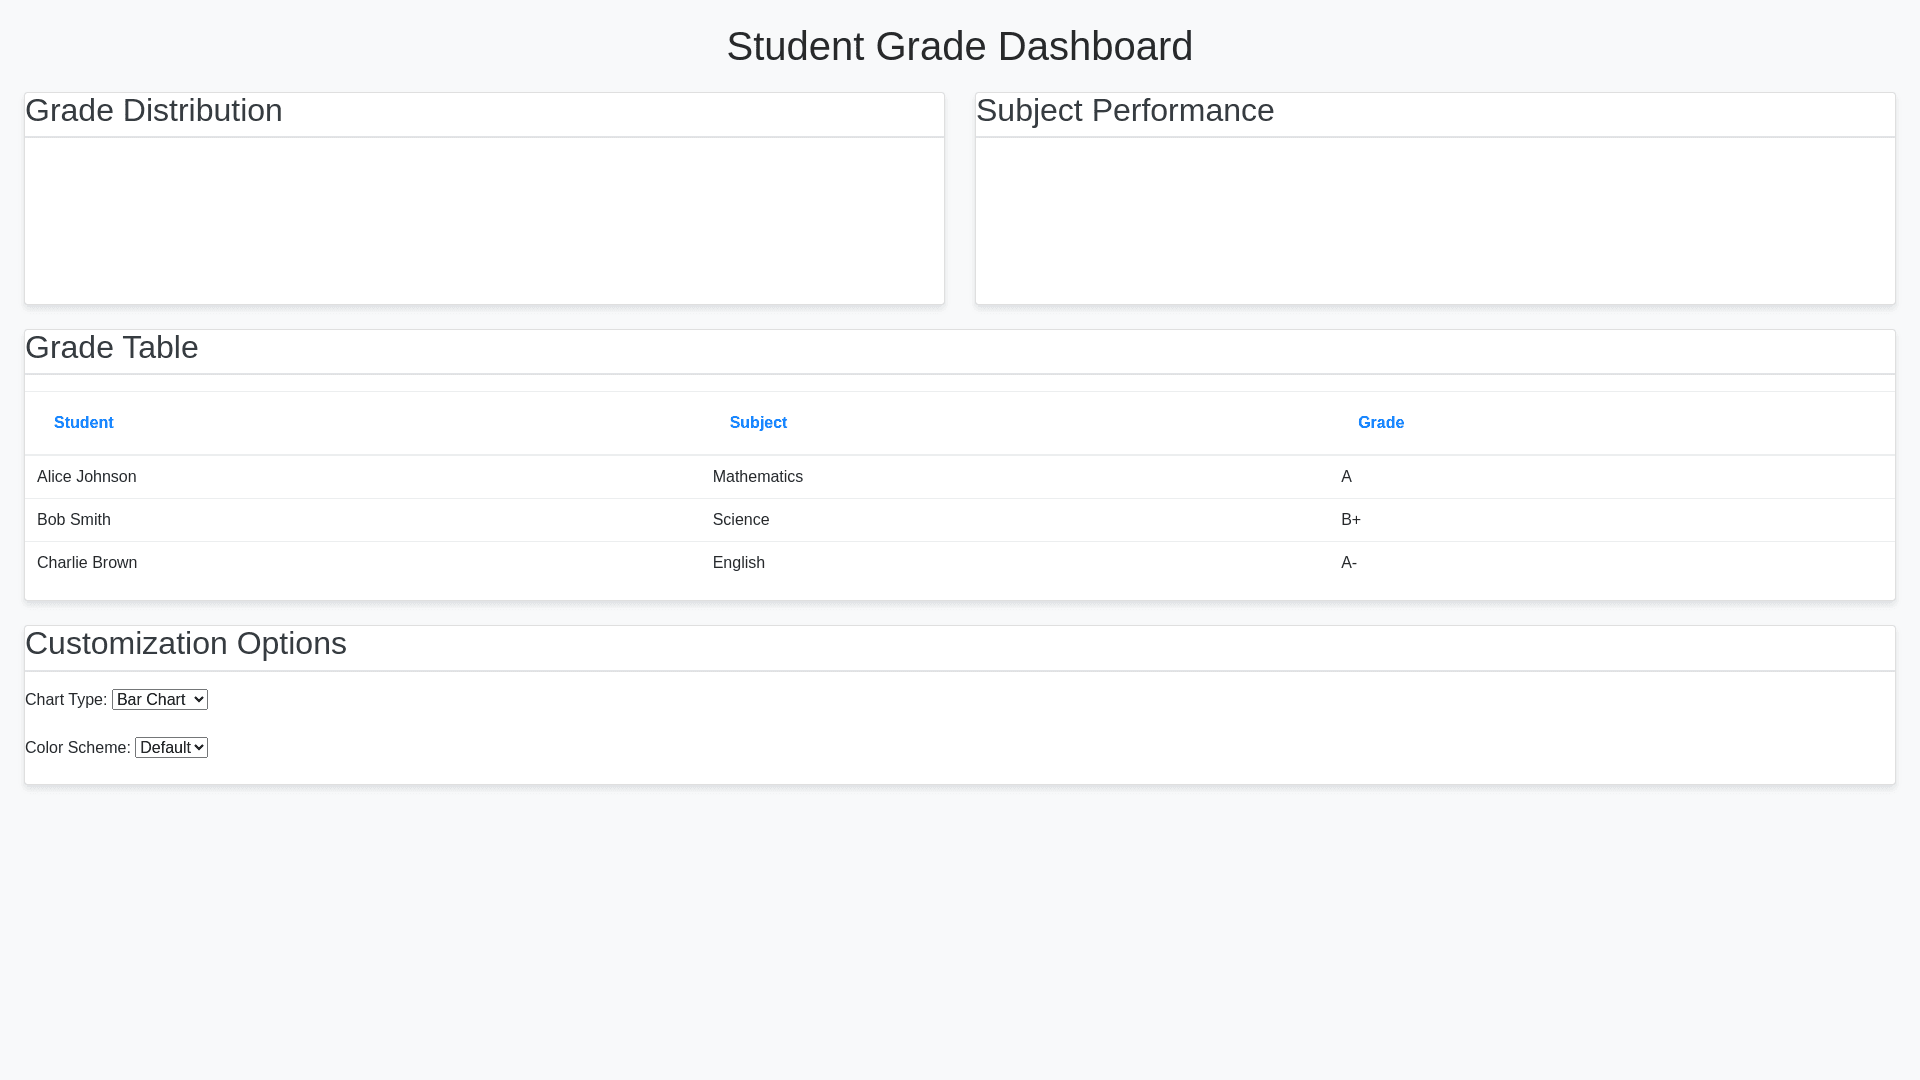This screenshot has height=1080, width=1920.
Task: Click the A grade cell for Alice
Action: [x=1346, y=477]
